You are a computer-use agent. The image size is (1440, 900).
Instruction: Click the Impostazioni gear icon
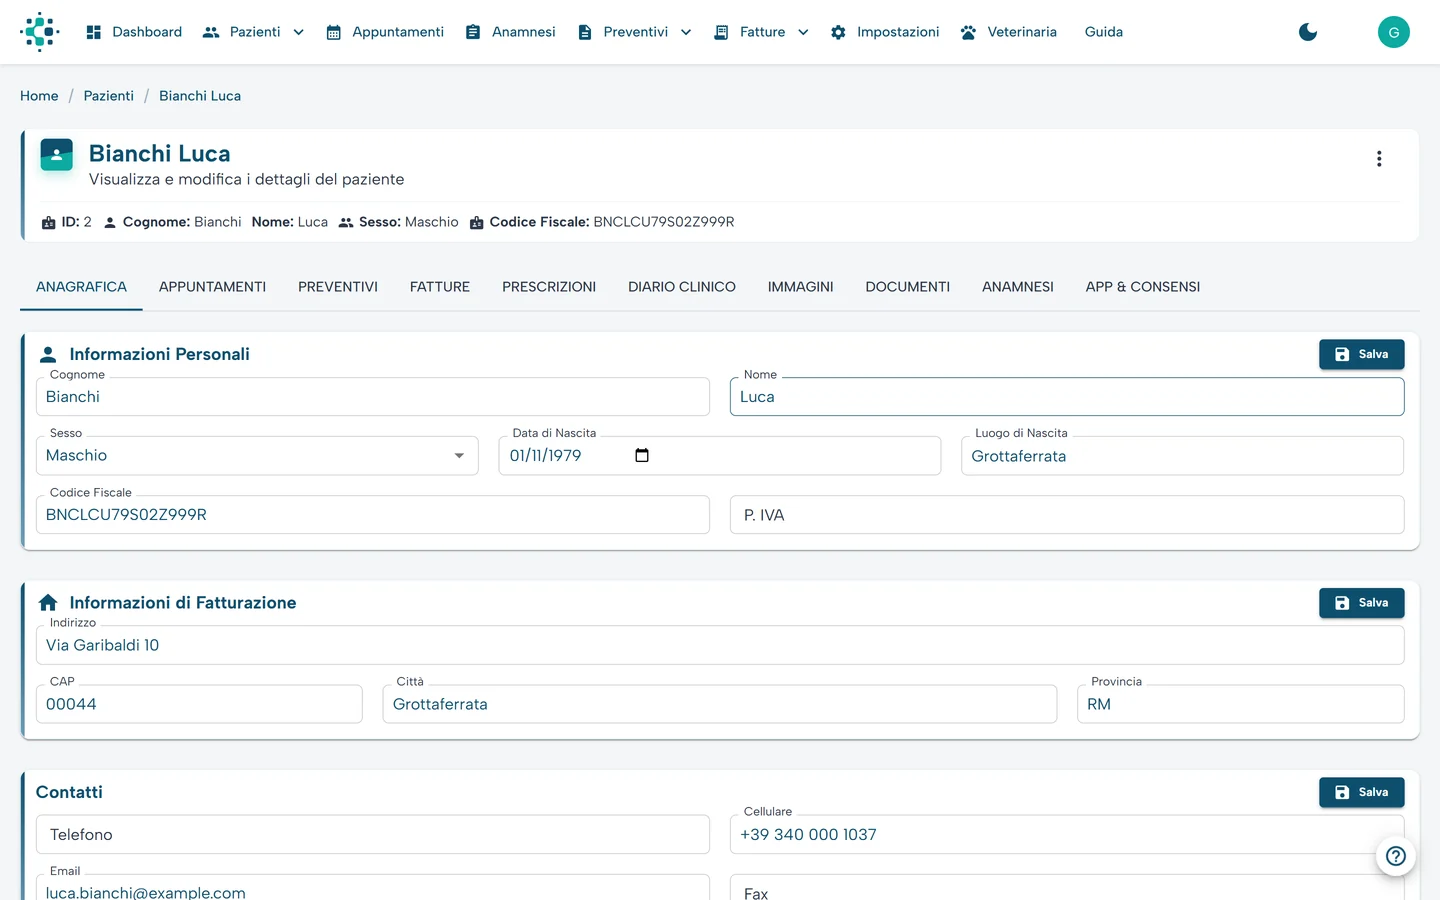pos(838,32)
